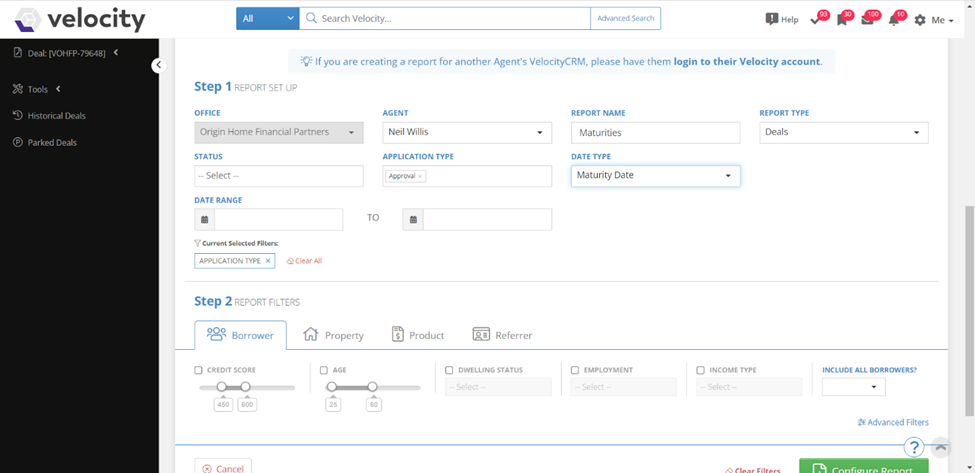Switch to the Product tab

pyautogui.click(x=418, y=335)
